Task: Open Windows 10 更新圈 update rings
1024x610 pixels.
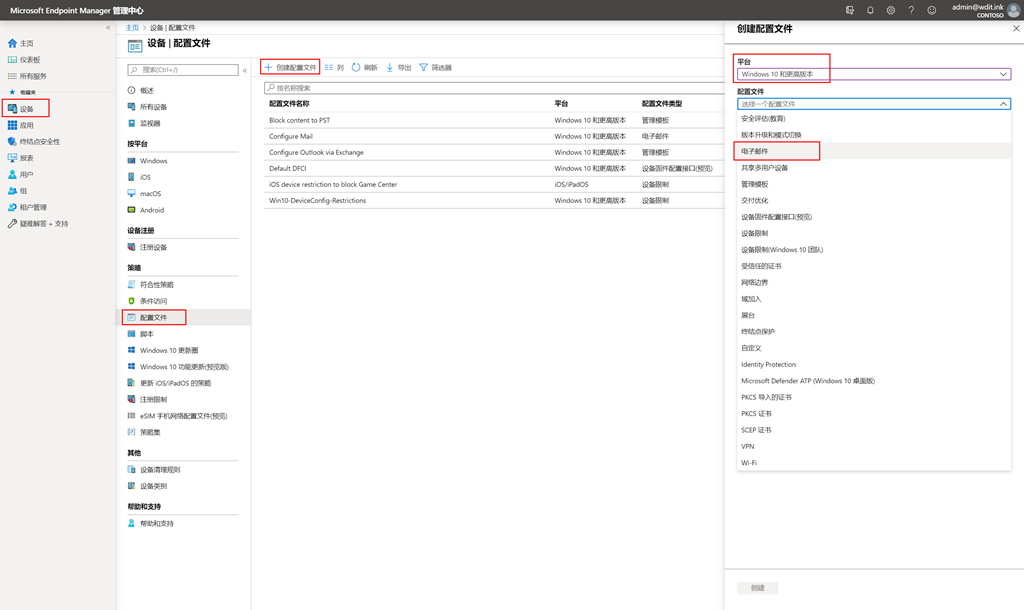Action: (x=168, y=350)
